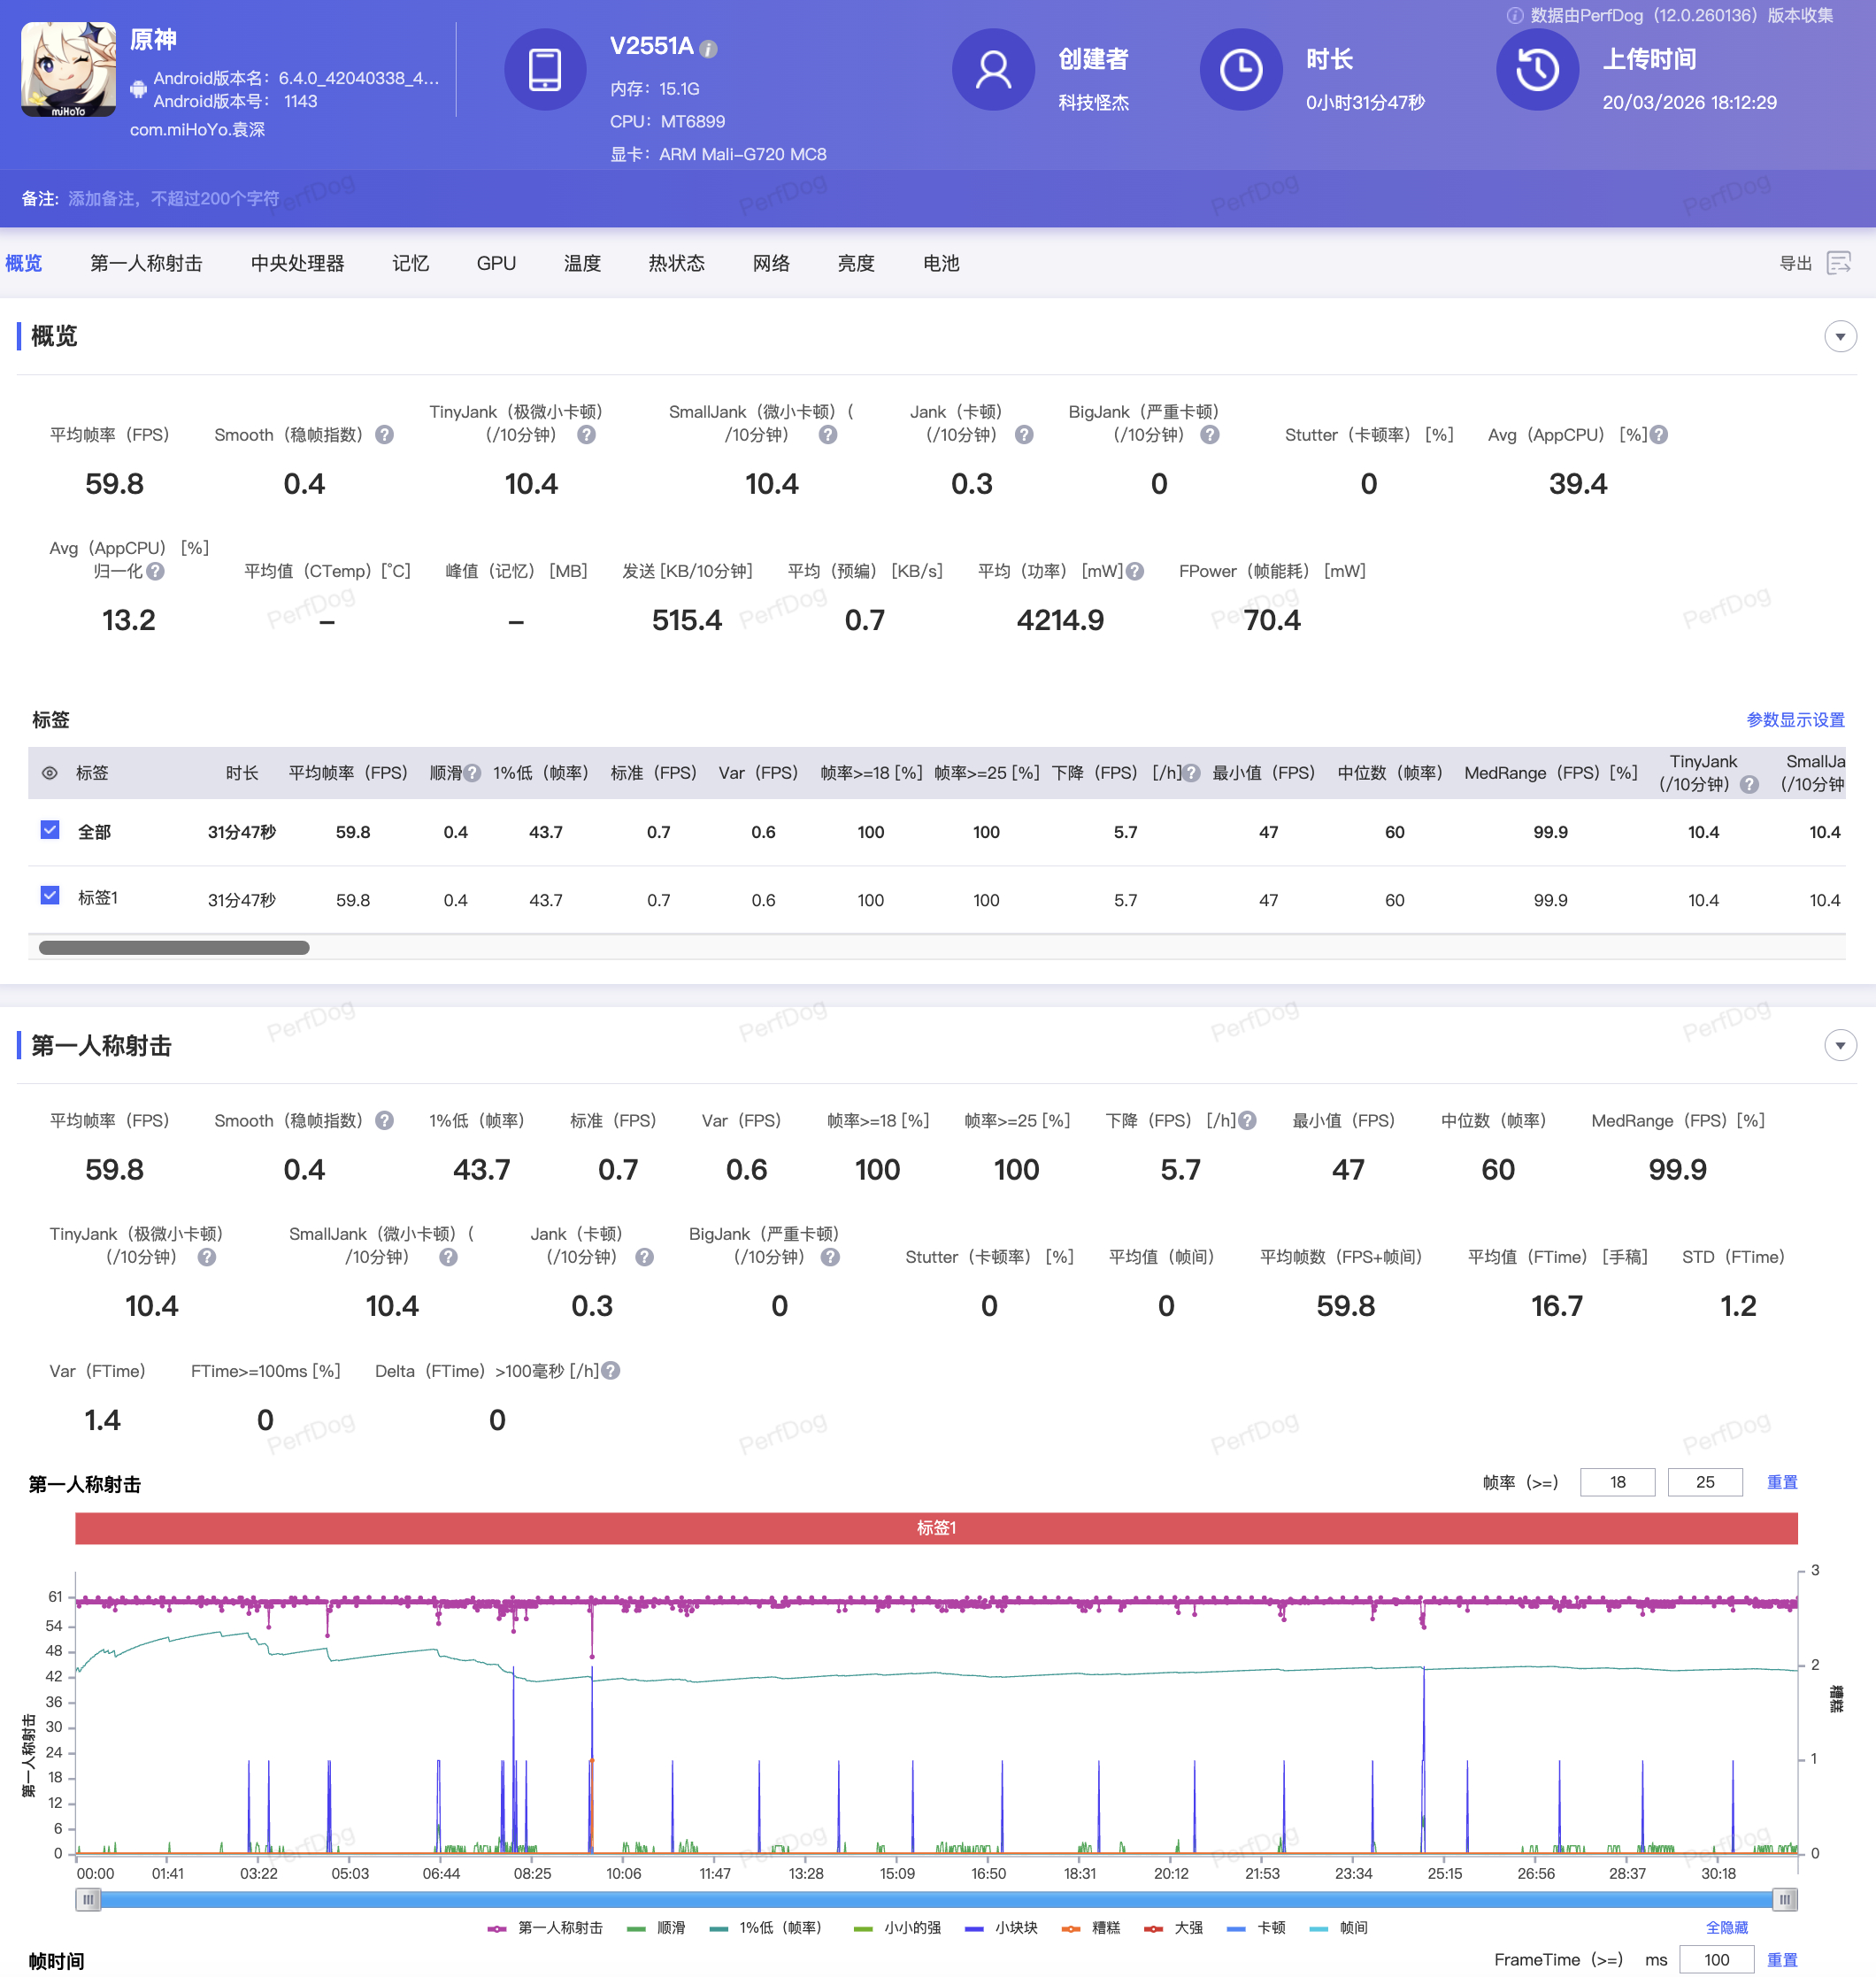This screenshot has width=1876, height=1977.
Task: Open the 中央处理器 tab
Action: tap(297, 263)
